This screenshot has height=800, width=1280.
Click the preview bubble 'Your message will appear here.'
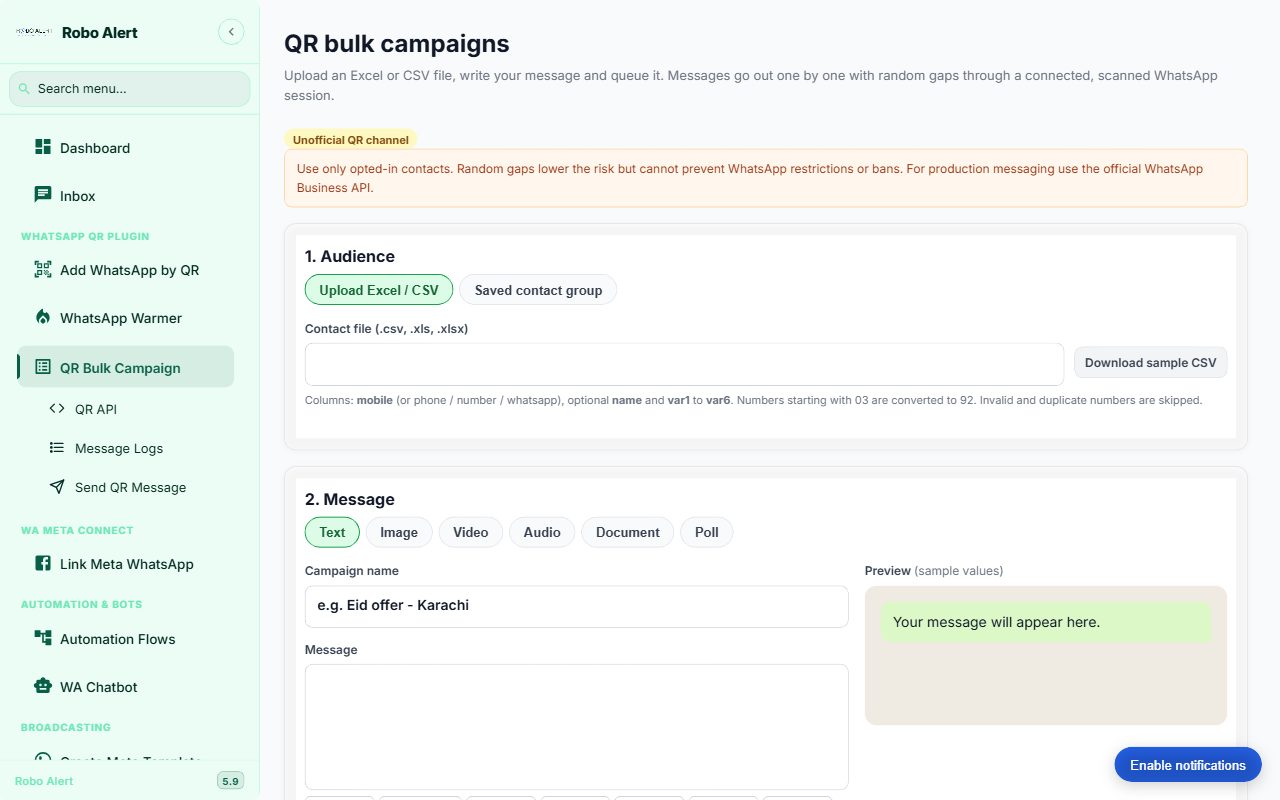point(1046,622)
